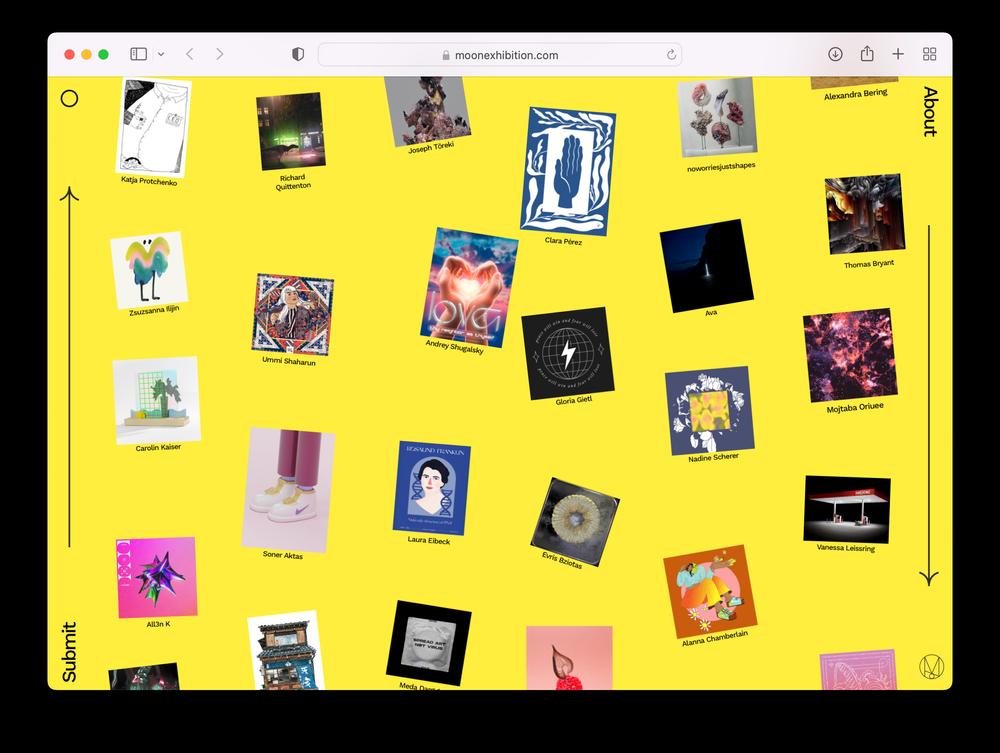View Ava's dark night artwork

pos(707,266)
